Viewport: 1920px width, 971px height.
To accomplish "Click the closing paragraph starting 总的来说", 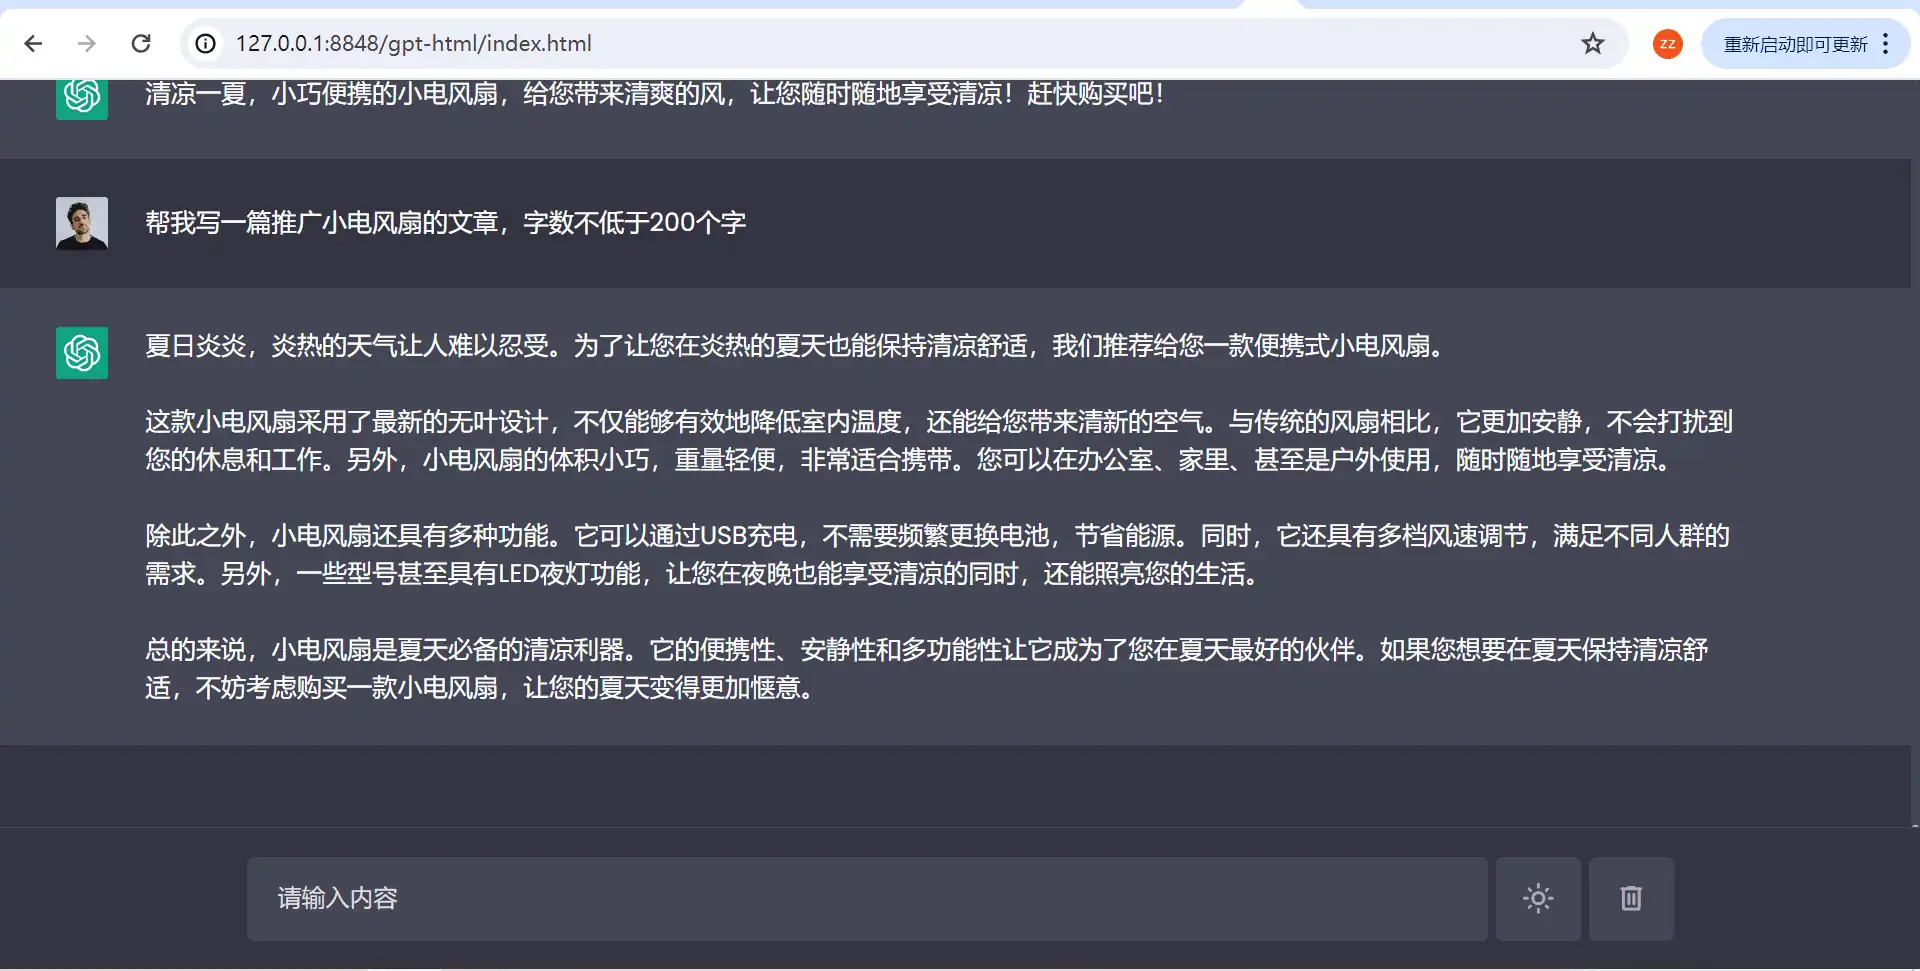I will [926, 668].
